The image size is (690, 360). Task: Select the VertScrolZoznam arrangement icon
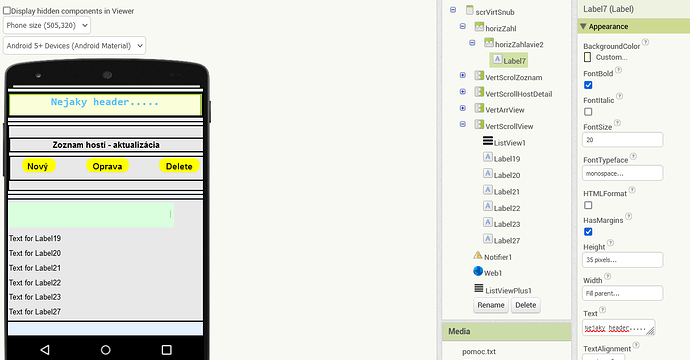click(x=479, y=75)
